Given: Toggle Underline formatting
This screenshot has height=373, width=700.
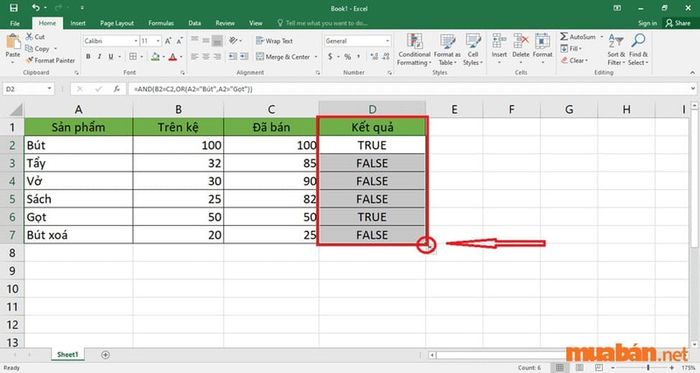Looking at the screenshot, I should click(111, 57).
